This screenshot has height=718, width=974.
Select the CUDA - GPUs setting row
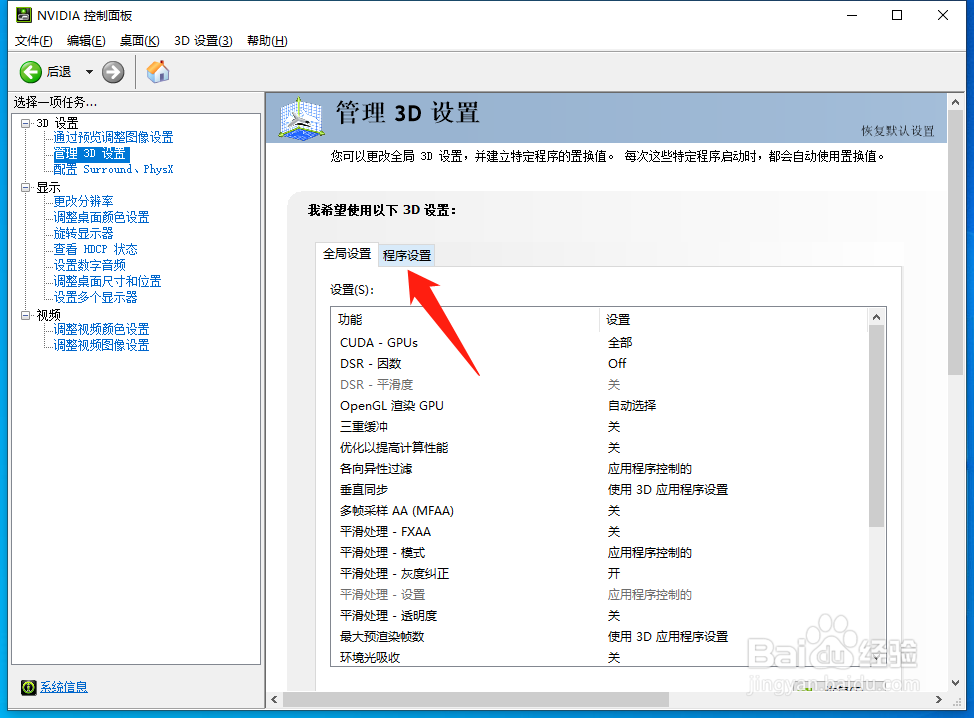tap(600, 343)
